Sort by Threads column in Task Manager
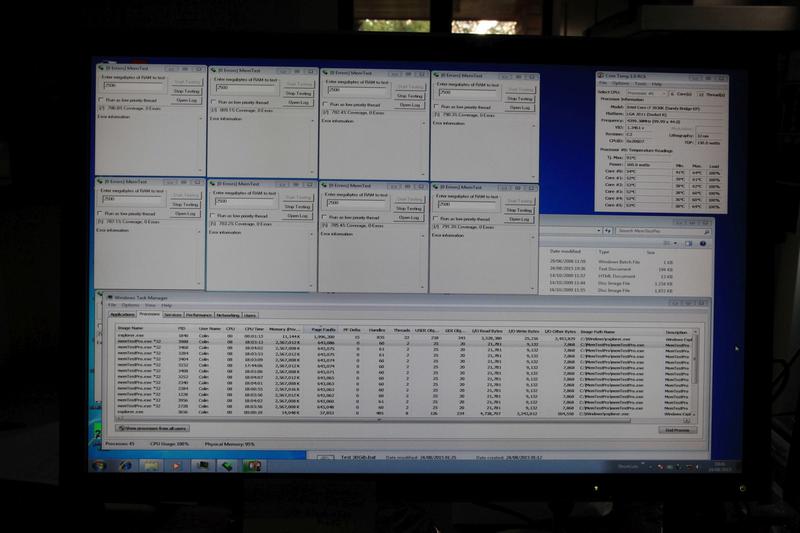This screenshot has width=800, height=533. click(x=402, y=331)
